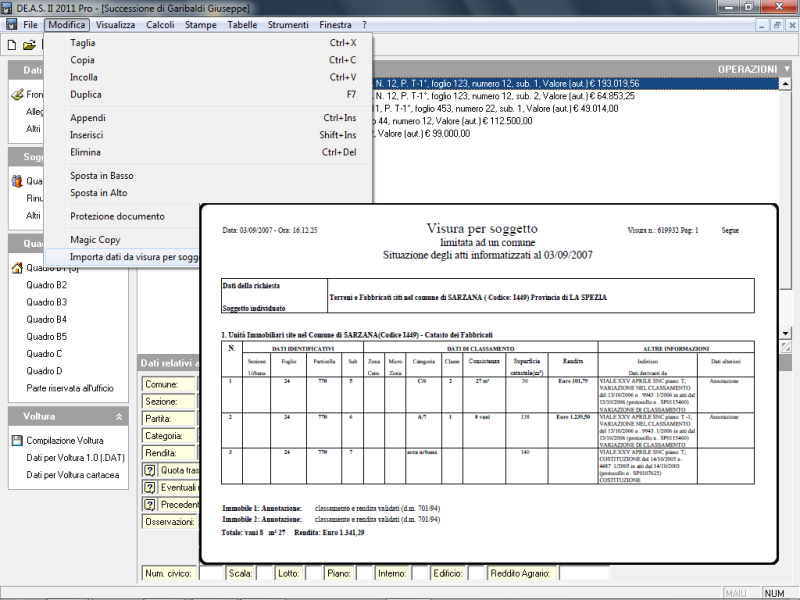
Task: Select list row with value € 99.000,00
Action: (x=576, y=134)
